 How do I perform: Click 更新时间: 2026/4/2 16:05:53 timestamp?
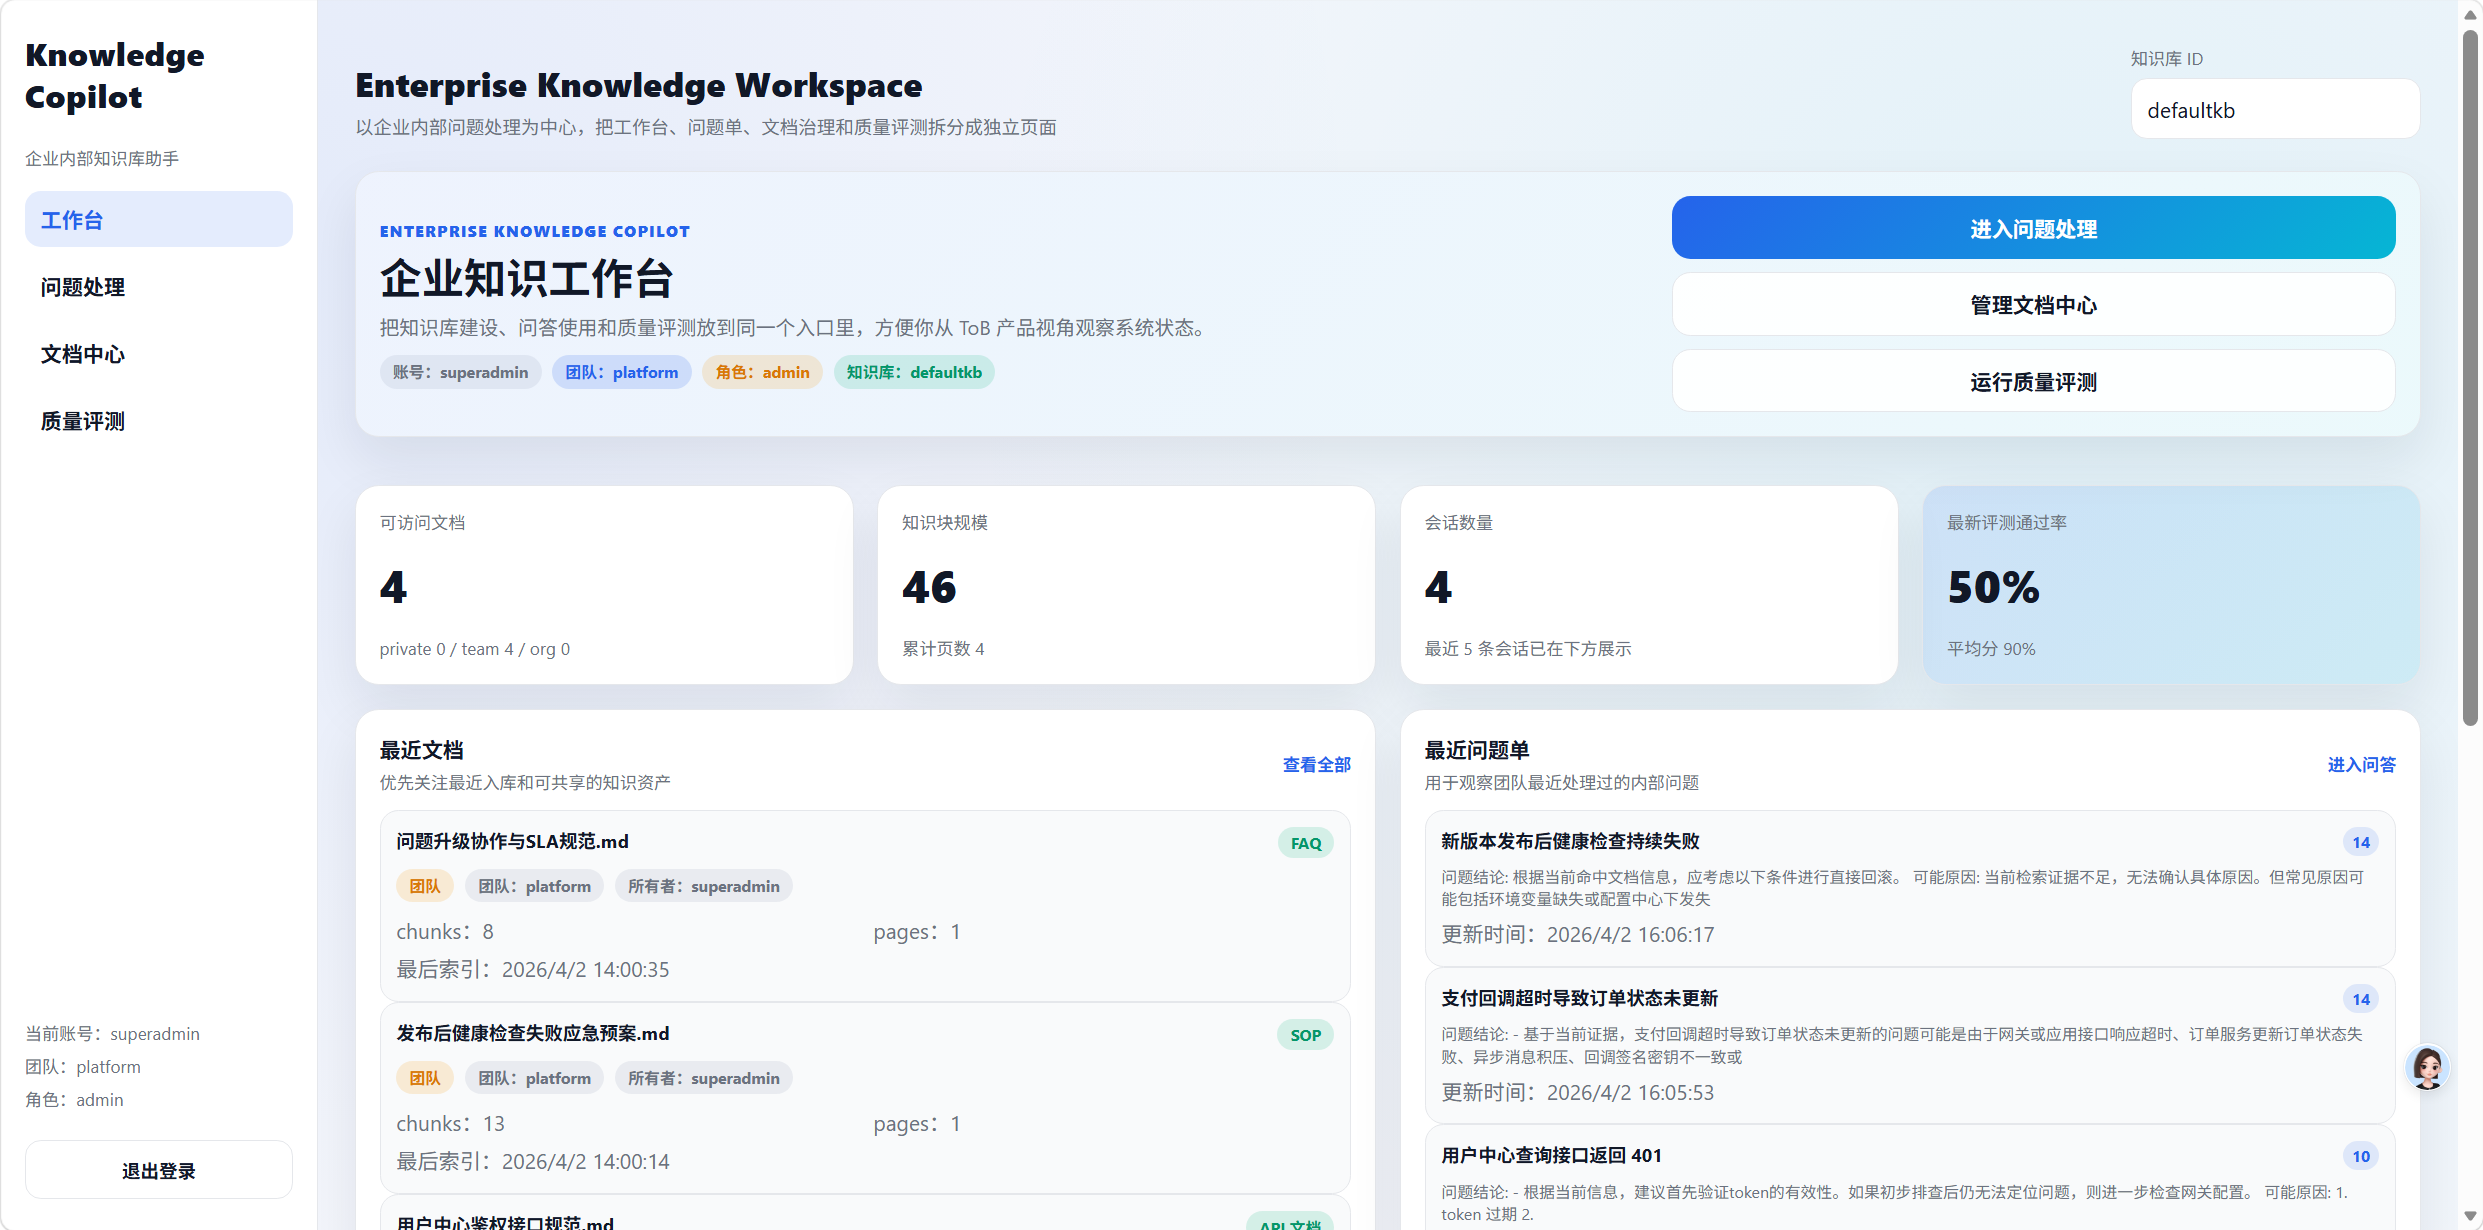[1577, 1092]
